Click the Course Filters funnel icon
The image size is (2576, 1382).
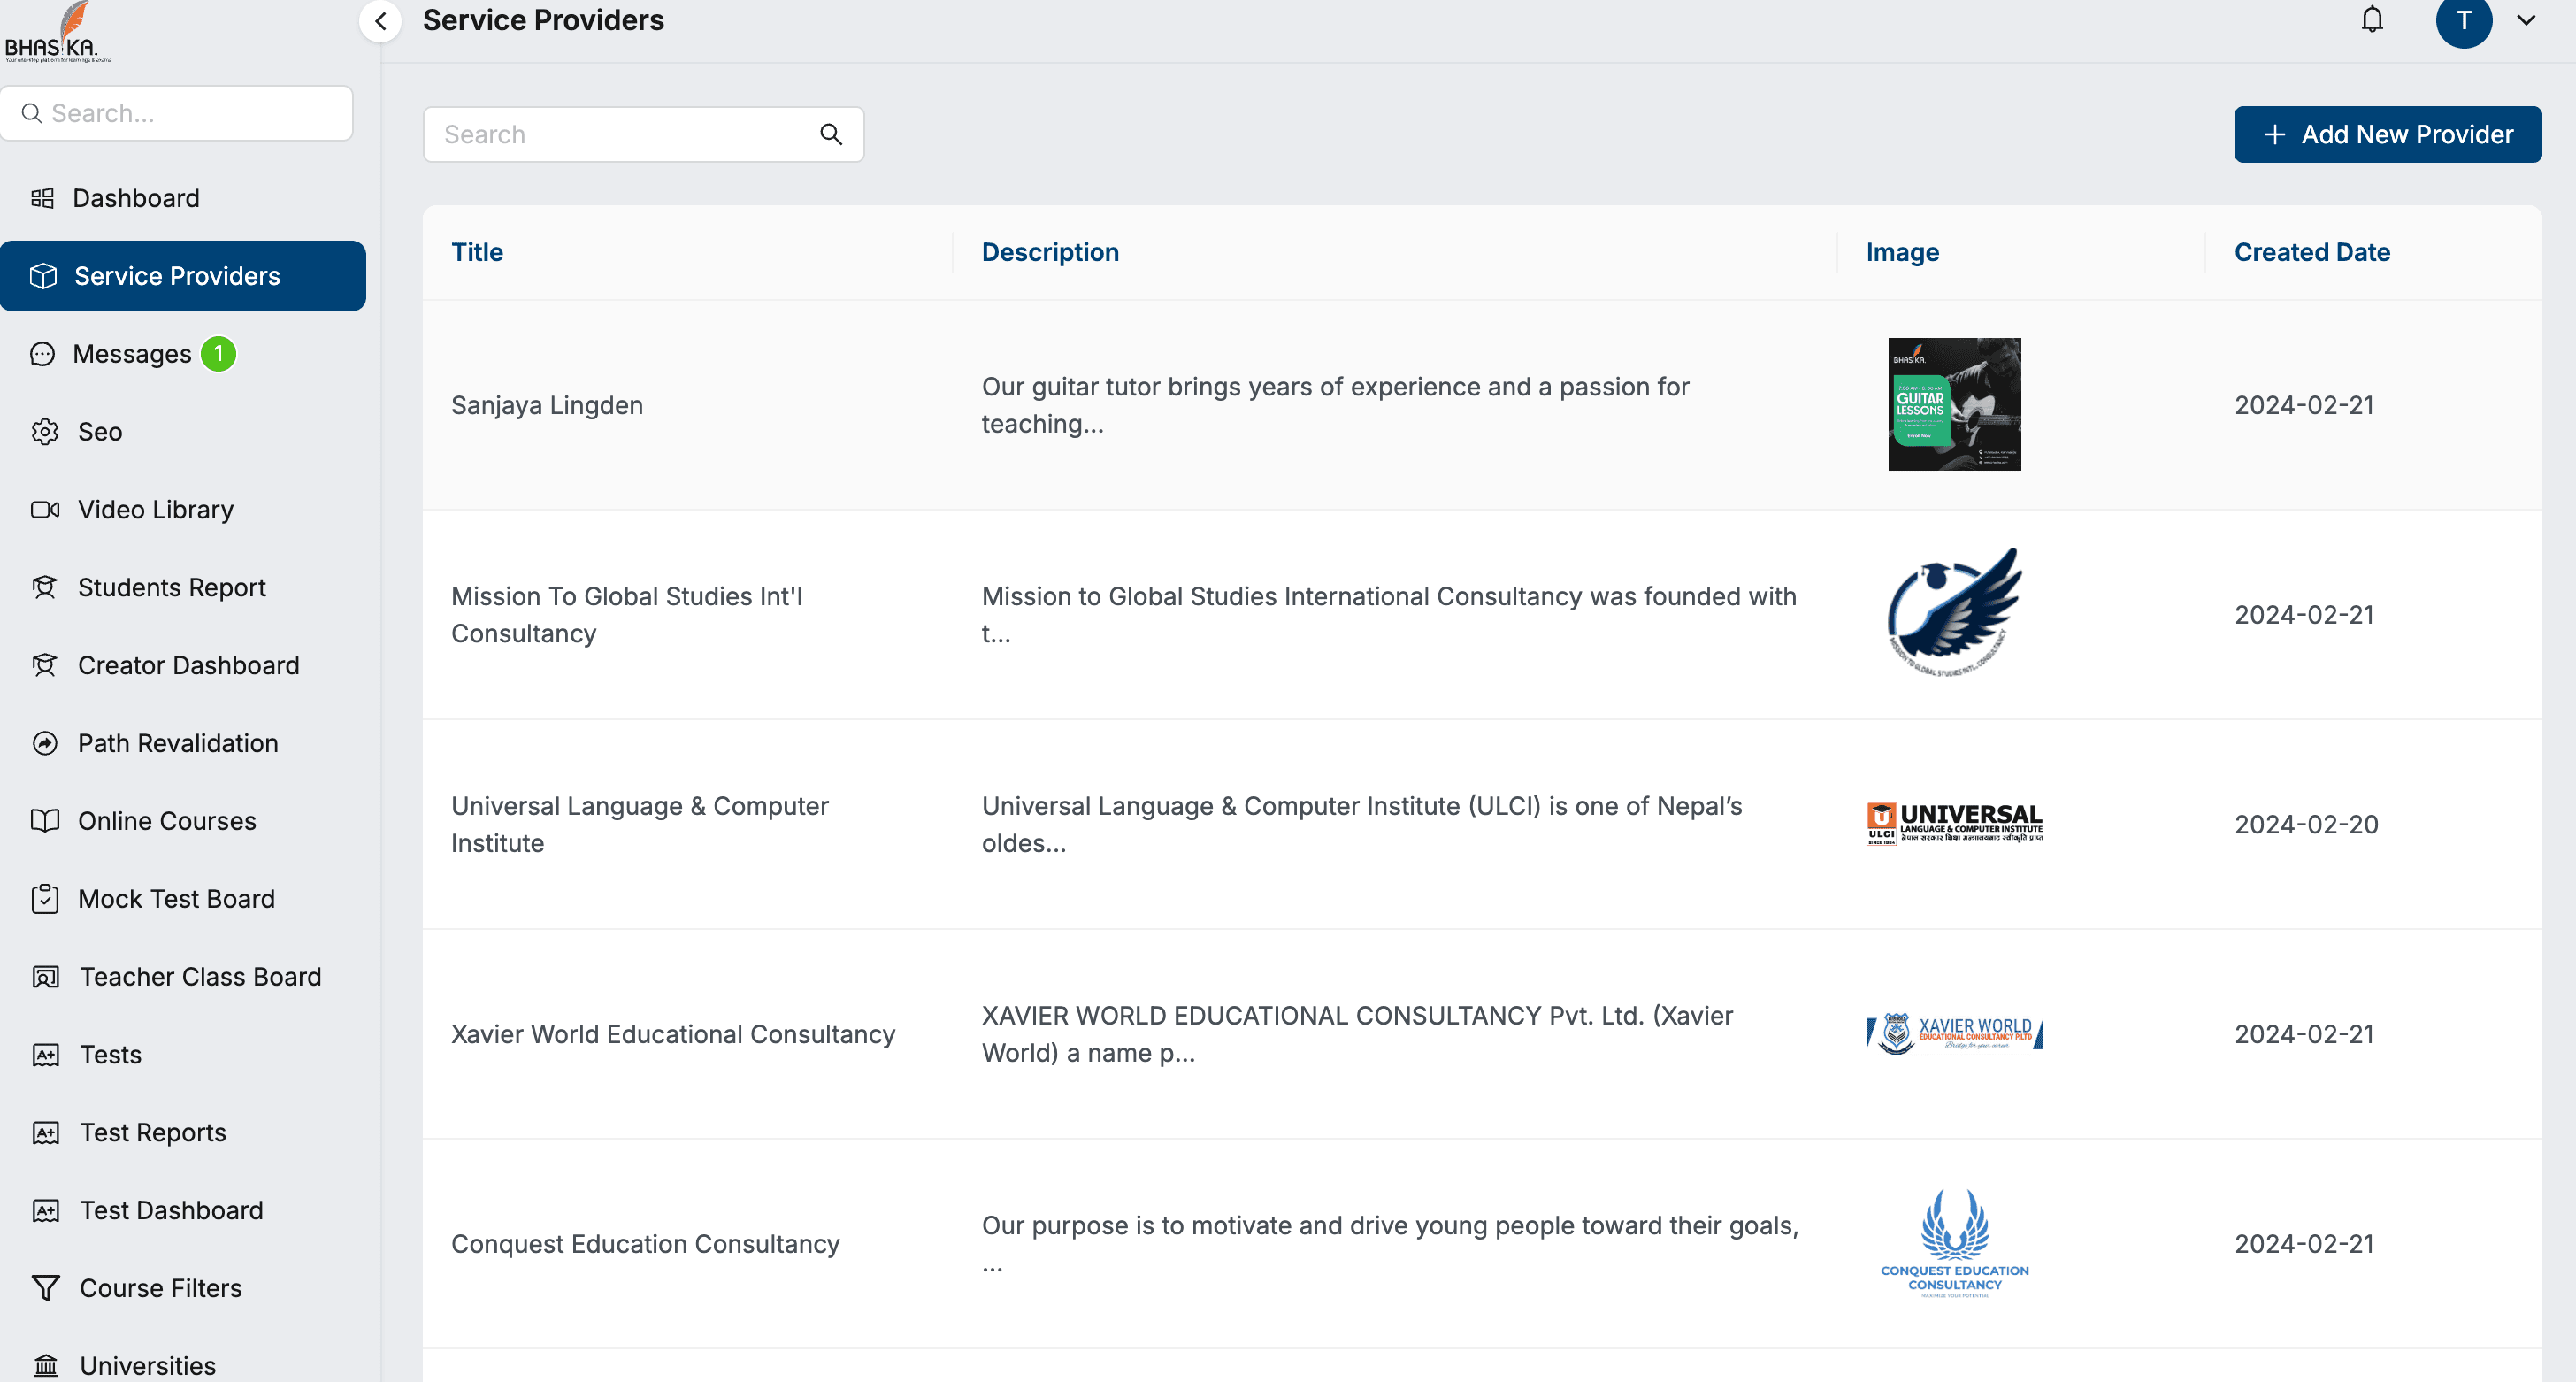click(x=45, y=1288)
